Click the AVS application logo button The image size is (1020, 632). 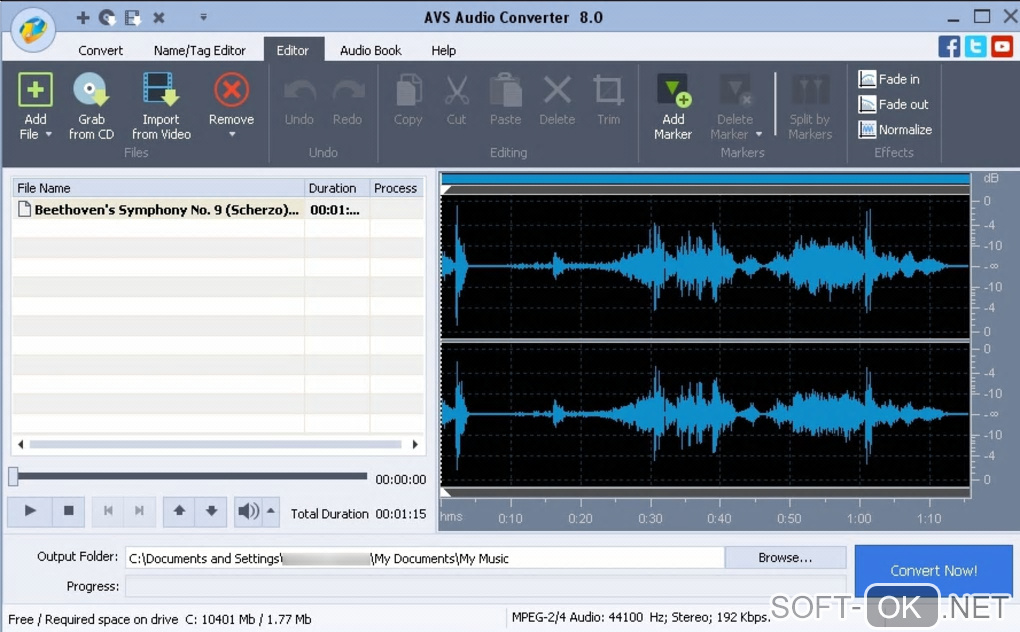coord(33,29)
